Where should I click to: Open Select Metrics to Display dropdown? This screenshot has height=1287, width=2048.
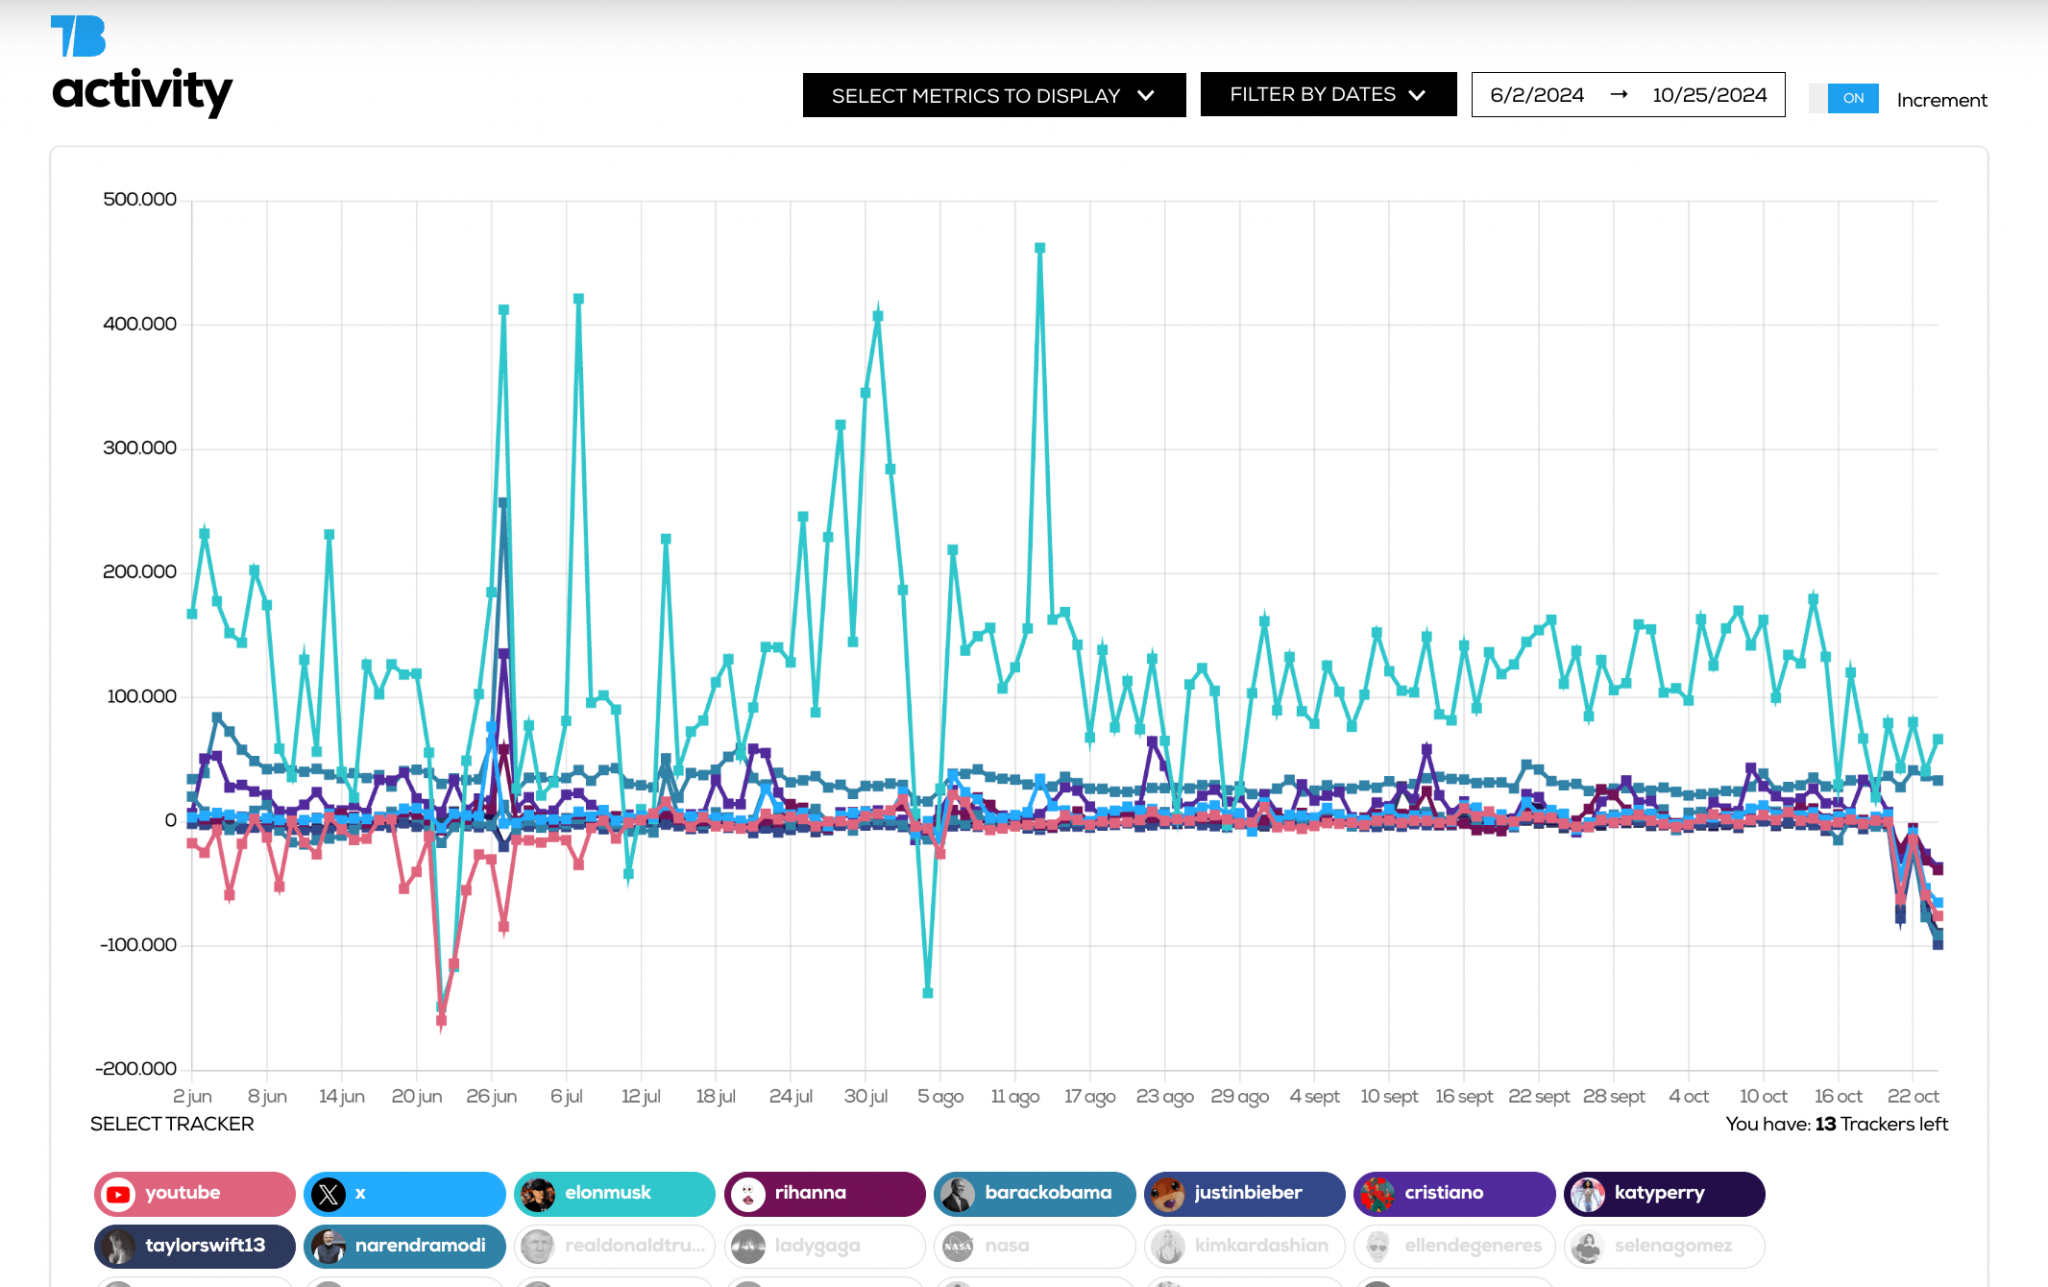[993, 95]
